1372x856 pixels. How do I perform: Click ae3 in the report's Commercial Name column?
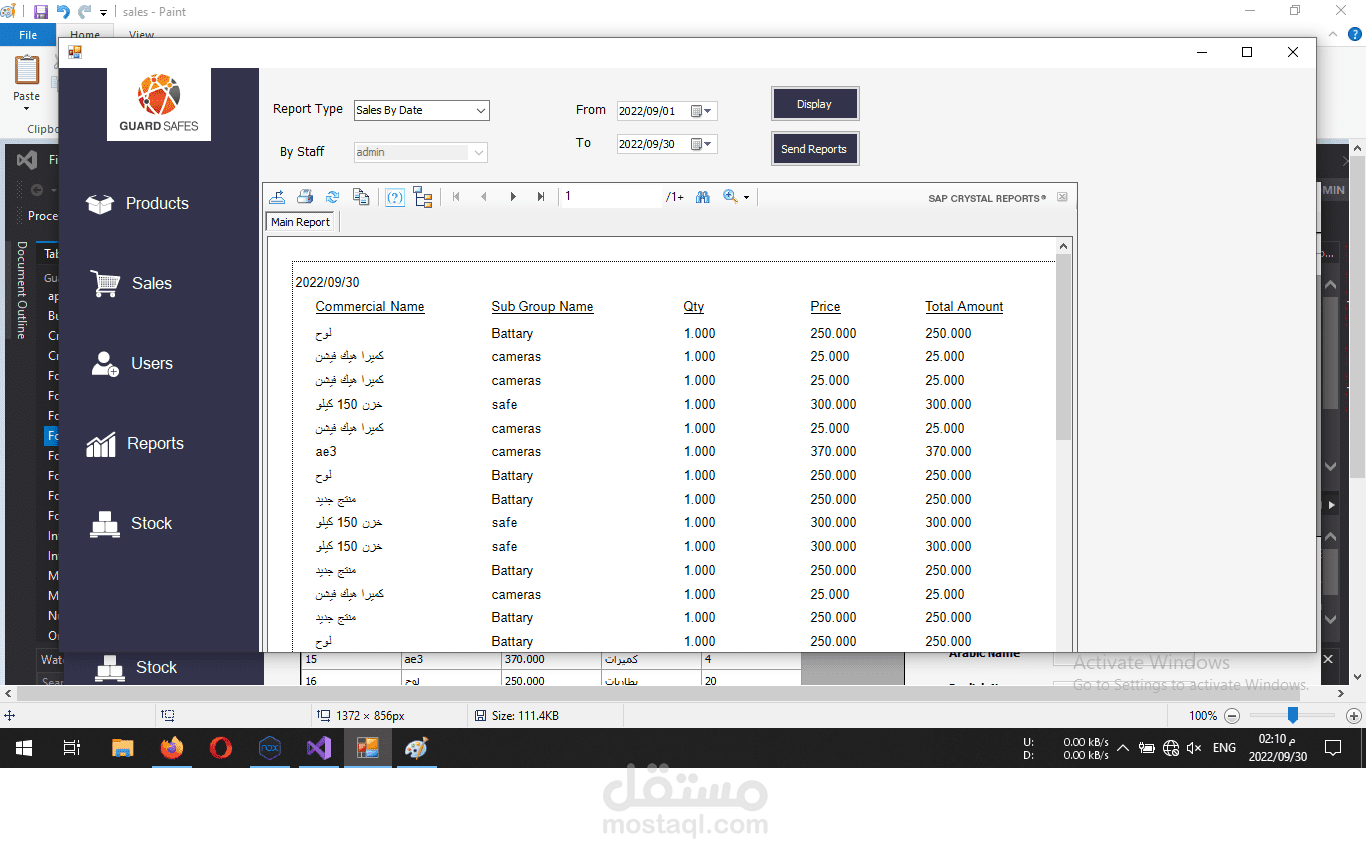pos(326,452)
